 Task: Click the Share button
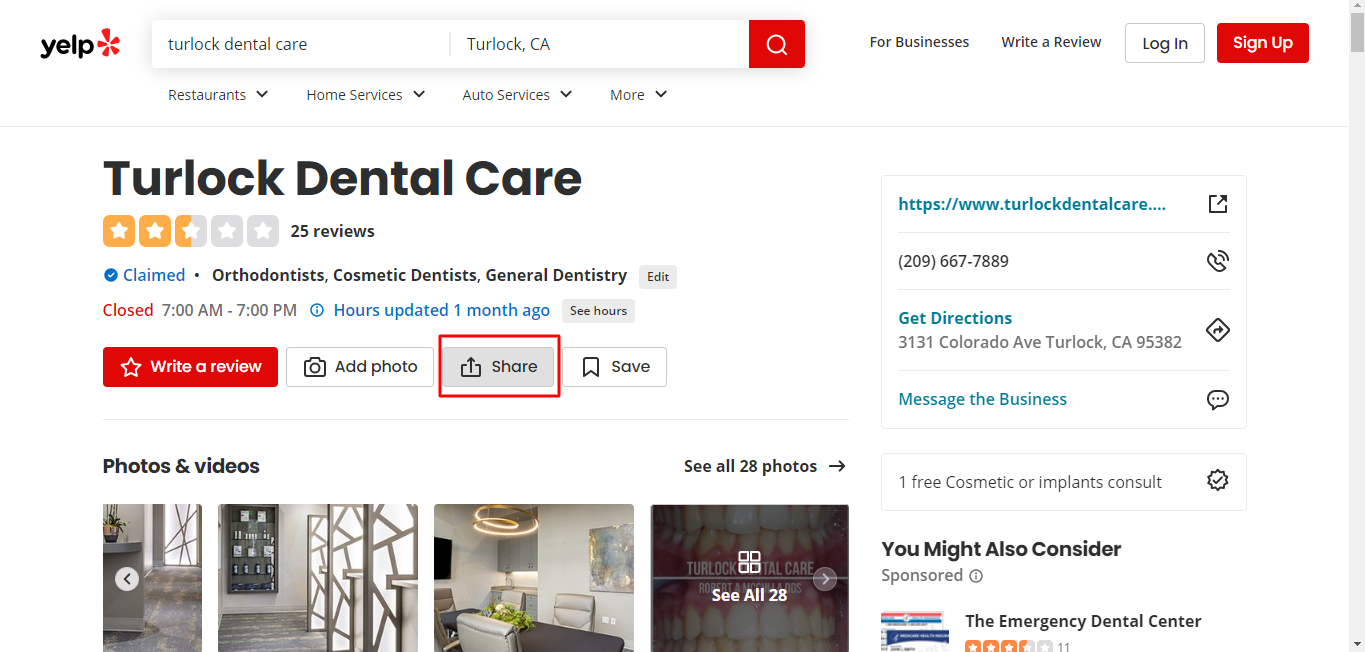tap(498, 367)
